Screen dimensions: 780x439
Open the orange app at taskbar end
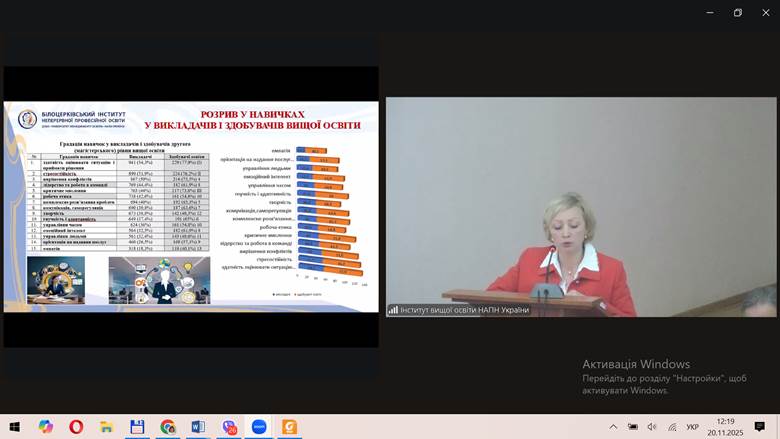(x=290, y=427)
